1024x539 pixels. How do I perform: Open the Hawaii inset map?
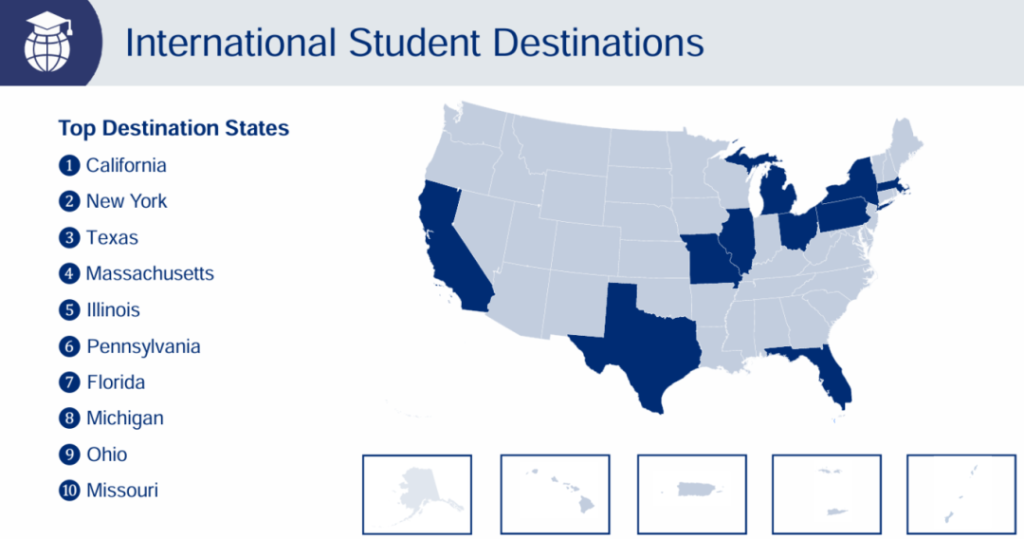(x=554, y=494)
